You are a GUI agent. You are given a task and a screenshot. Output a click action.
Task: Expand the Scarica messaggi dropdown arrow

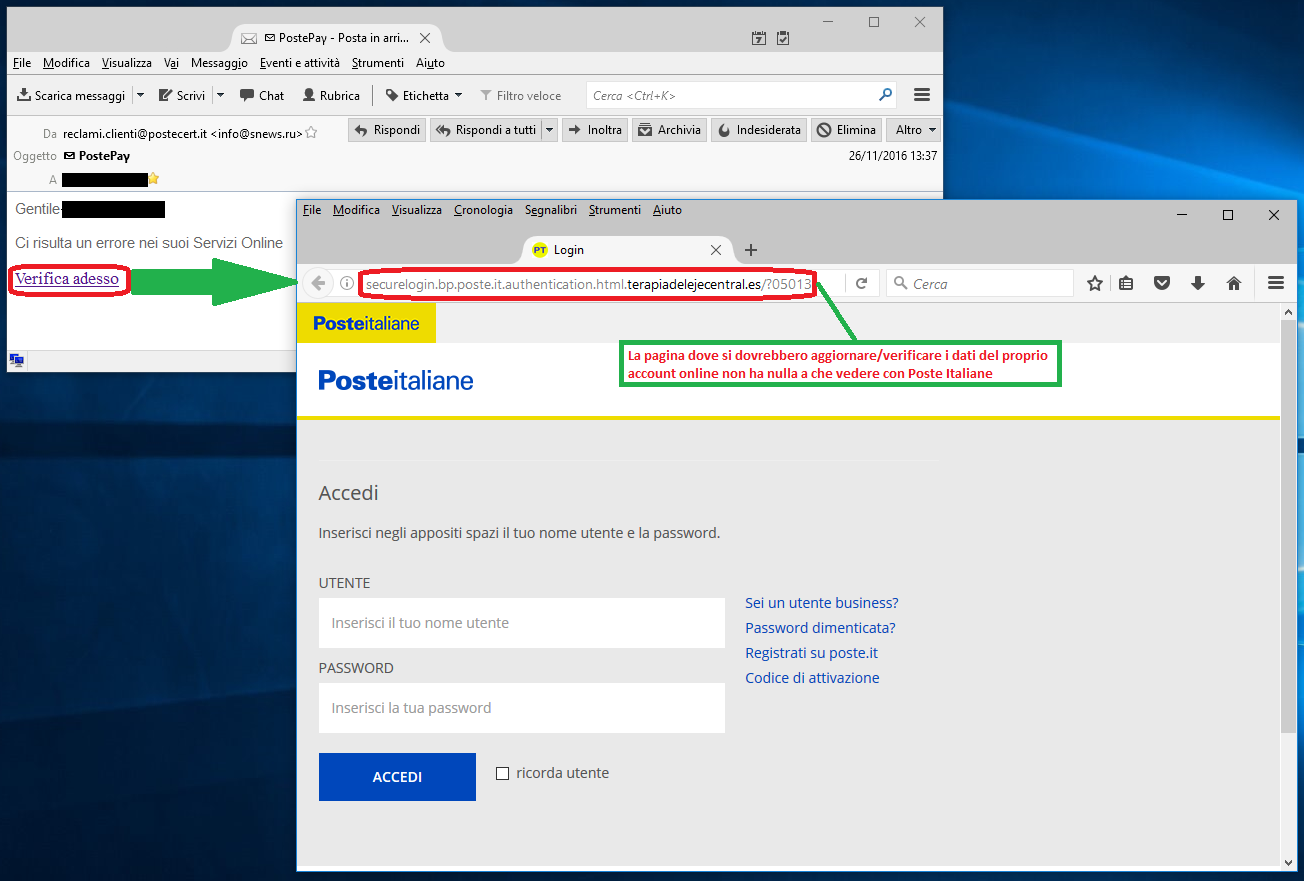coord(140,96)
